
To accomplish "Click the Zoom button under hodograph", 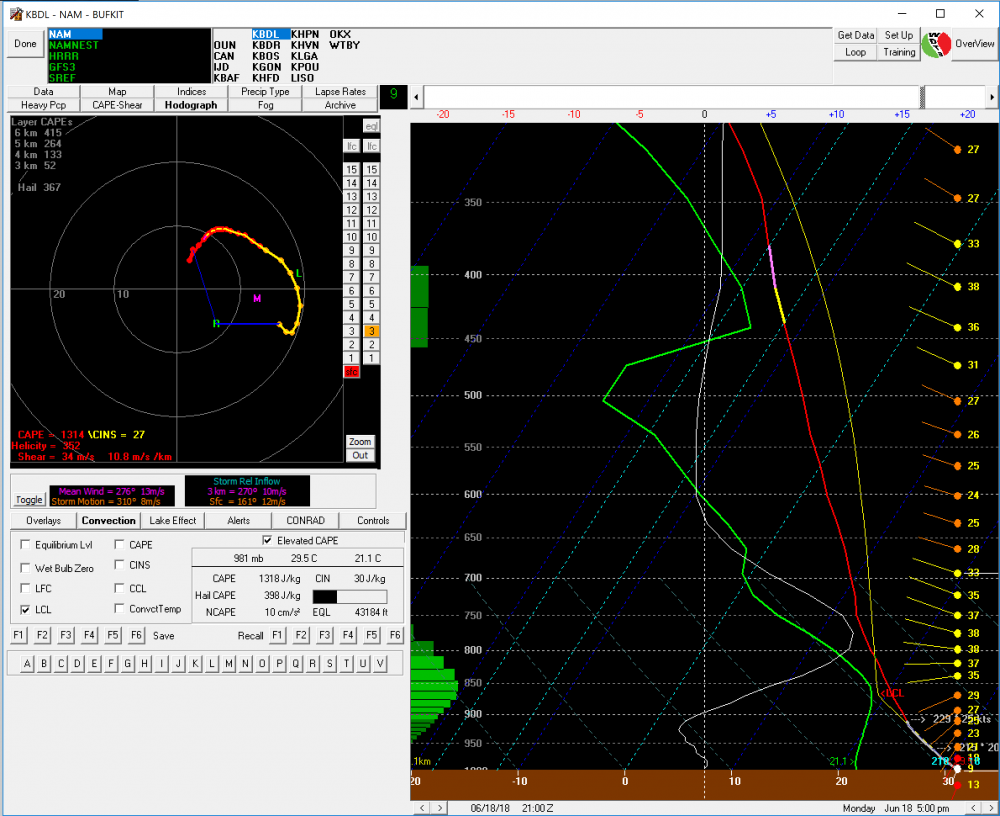I will pyautogui.click(x=360, y=441).
